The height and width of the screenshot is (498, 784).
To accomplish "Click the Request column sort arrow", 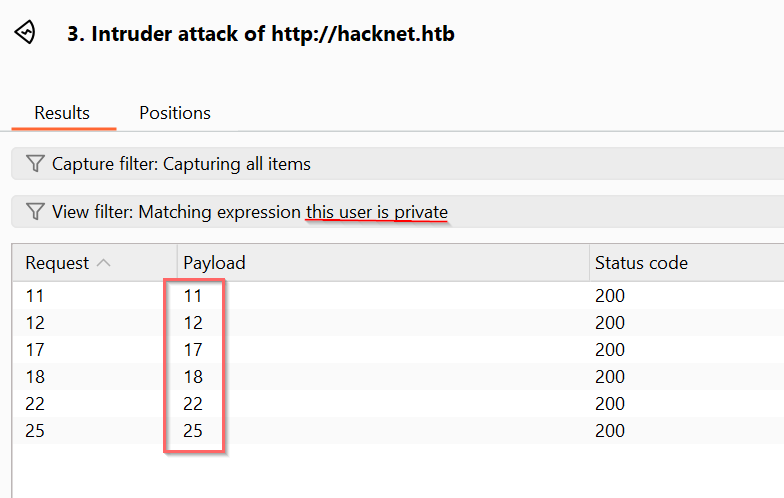I will pos(104,263).
